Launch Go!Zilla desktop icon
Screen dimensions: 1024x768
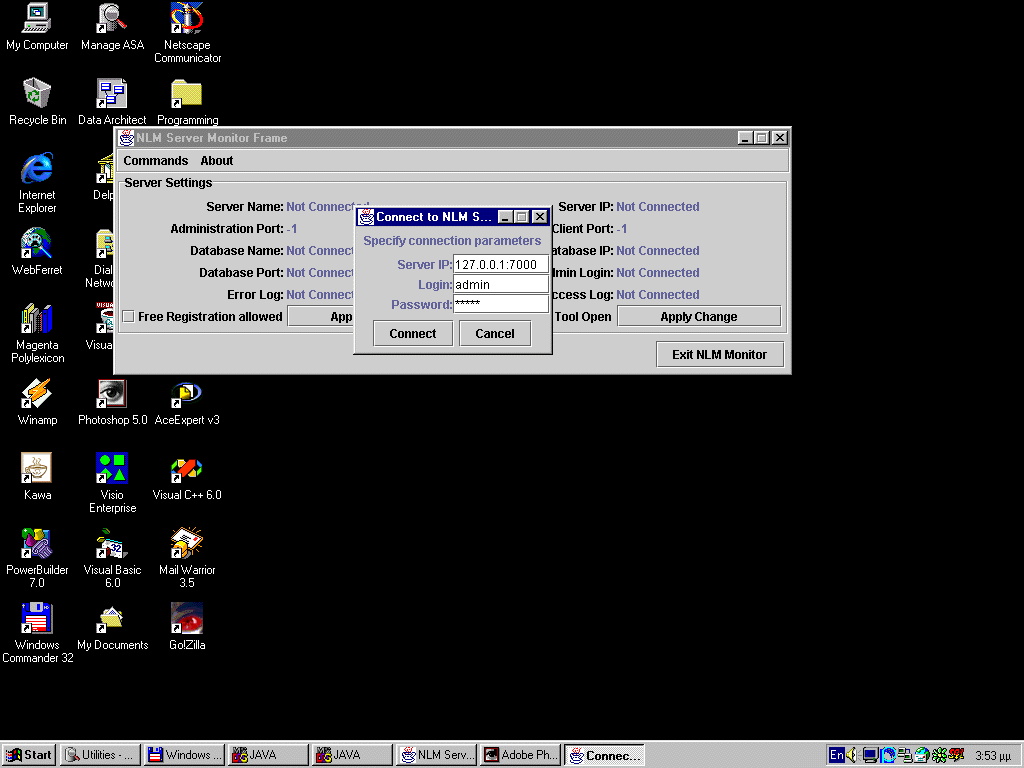(x=187, y=627)
